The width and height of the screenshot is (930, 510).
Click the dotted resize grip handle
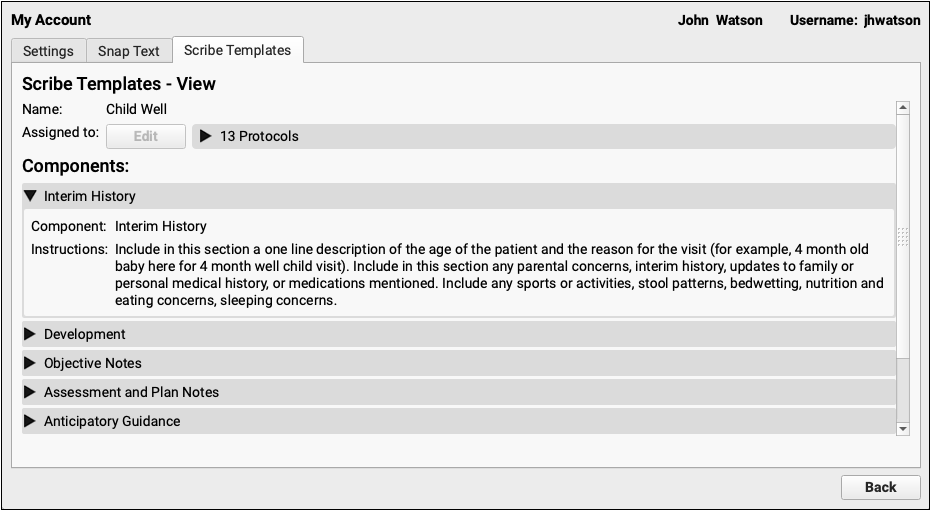[903, 237]
